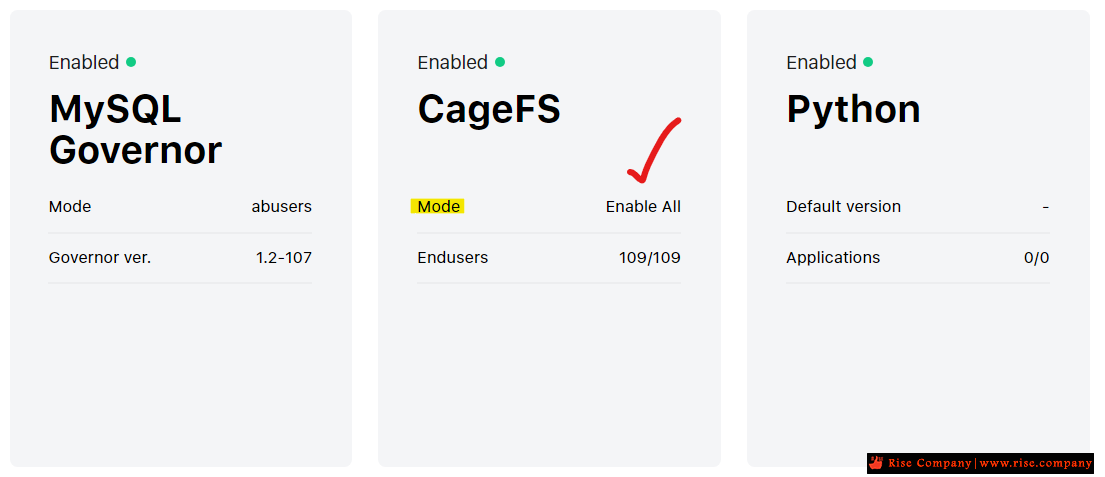The height and width of the screenshot is (477, 1105).
Task: Open the www.rise.company watermark link
Action: pos(1035,464)
